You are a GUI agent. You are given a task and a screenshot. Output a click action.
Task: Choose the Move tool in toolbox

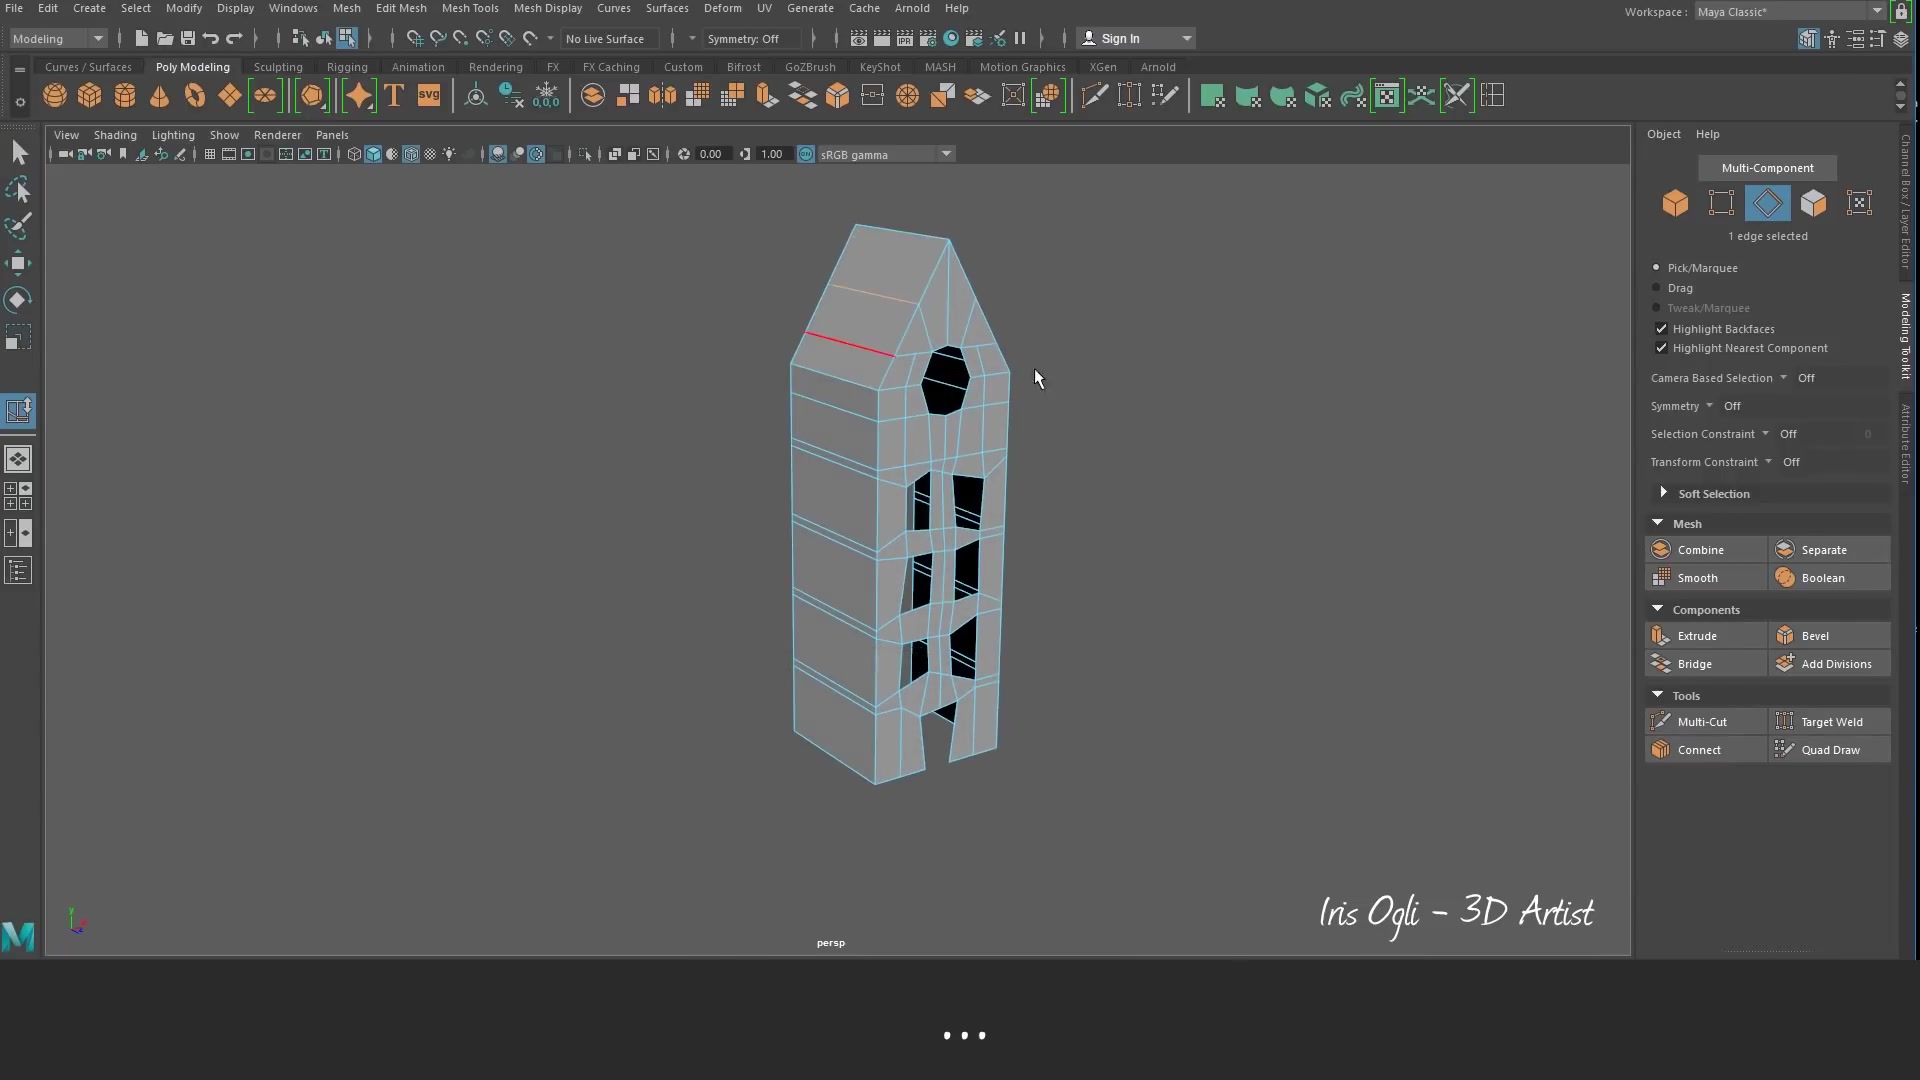tap(18, 263)
